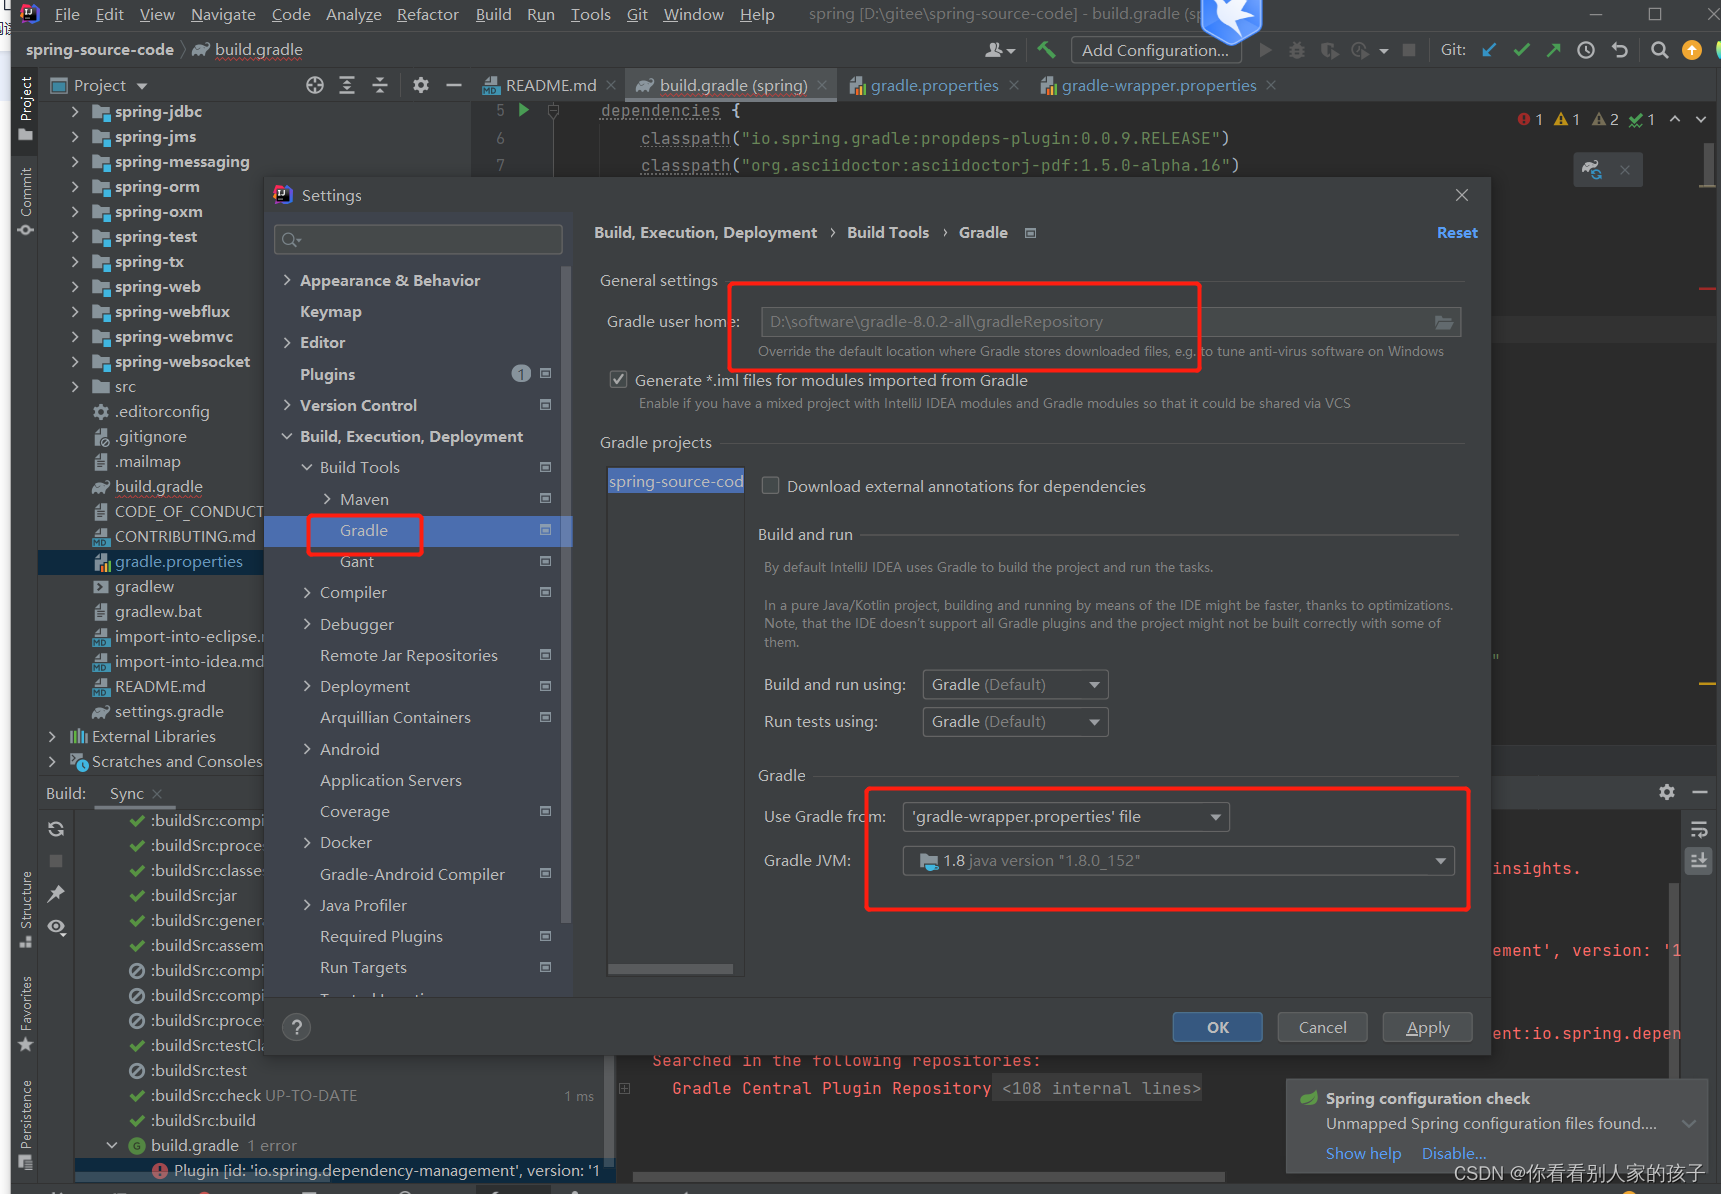Click the Git rollback icon
Viewport: 1721px width, 1194px height.
pos(1620,50)
